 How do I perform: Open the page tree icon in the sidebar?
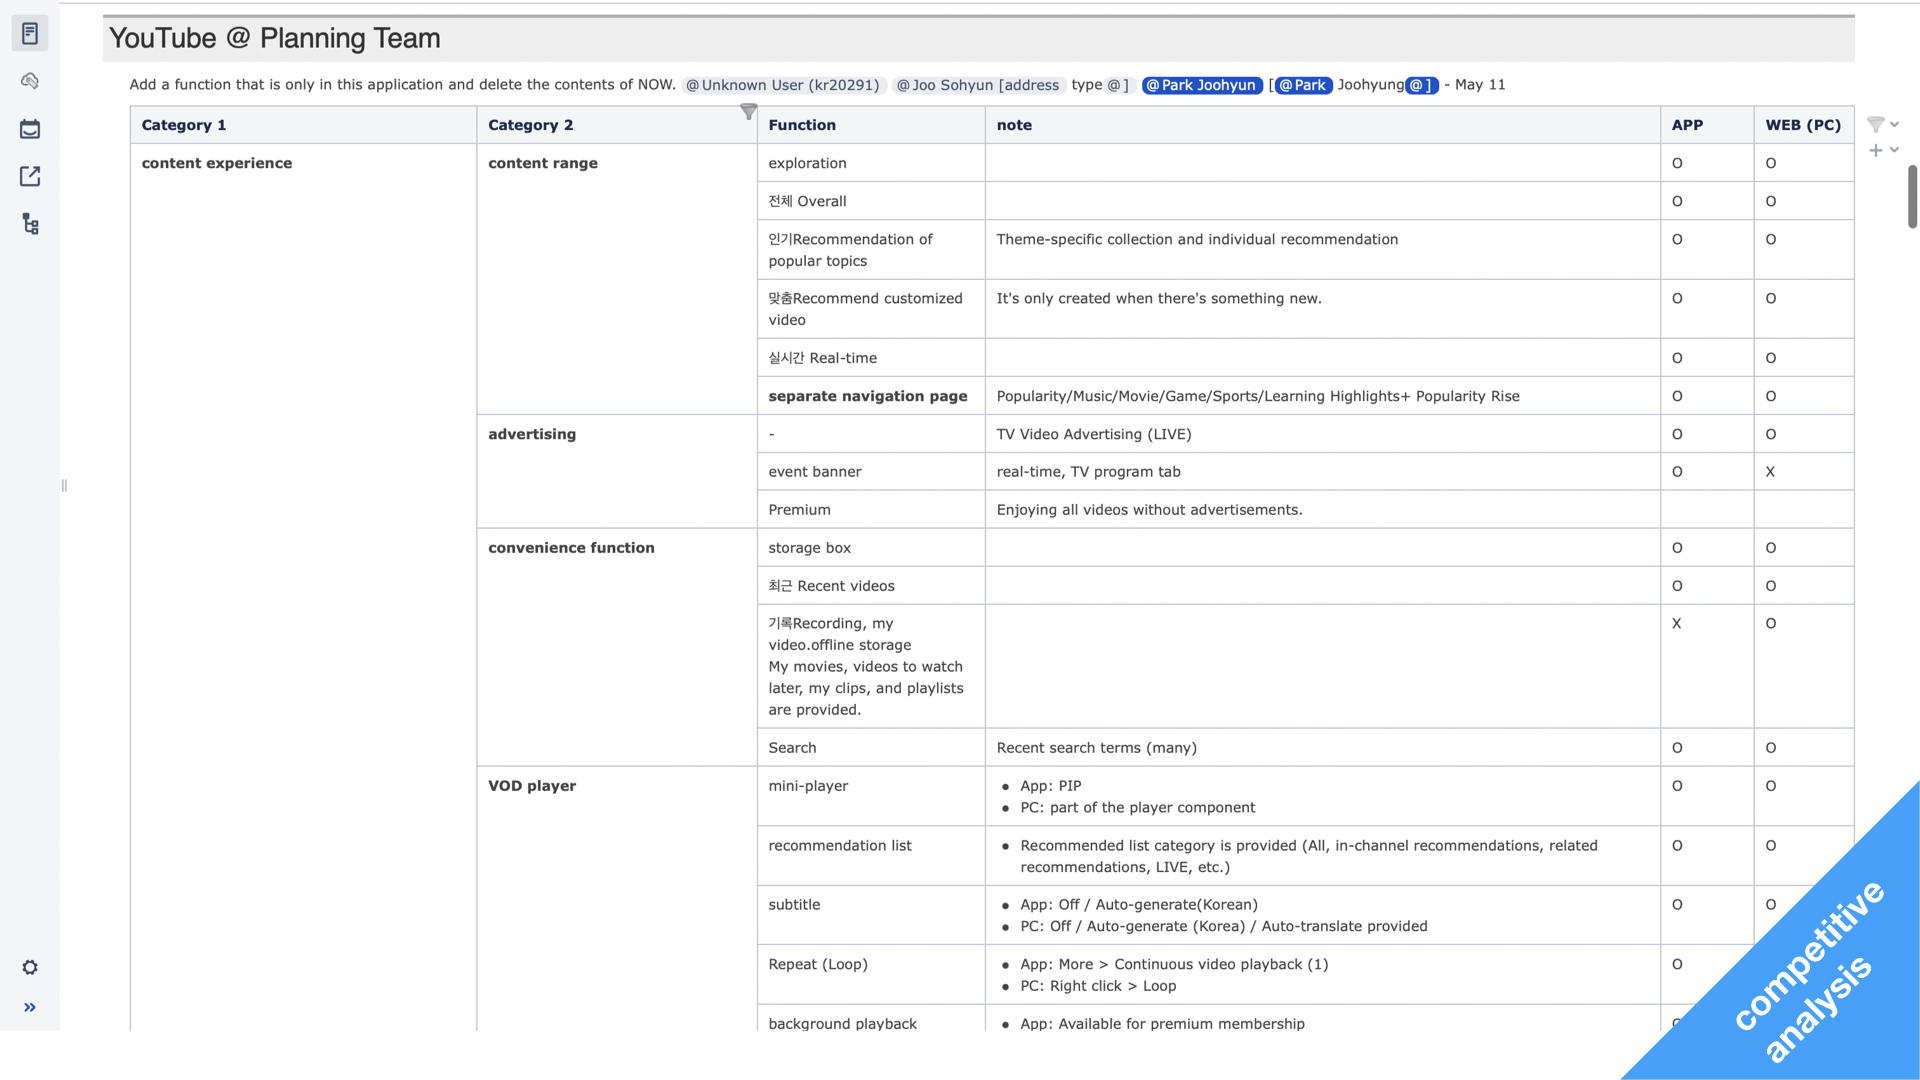tap(30, 224)
